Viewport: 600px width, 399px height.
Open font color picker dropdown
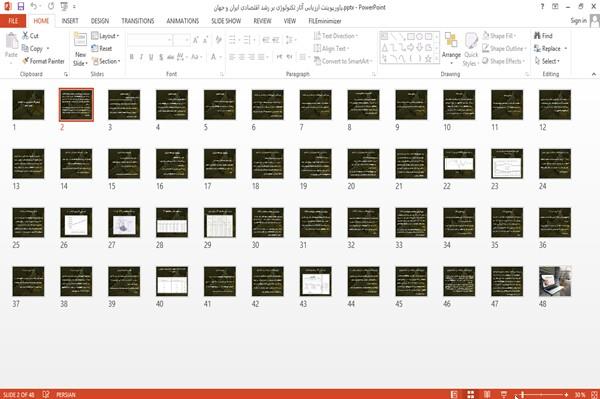tap(220, 57)
